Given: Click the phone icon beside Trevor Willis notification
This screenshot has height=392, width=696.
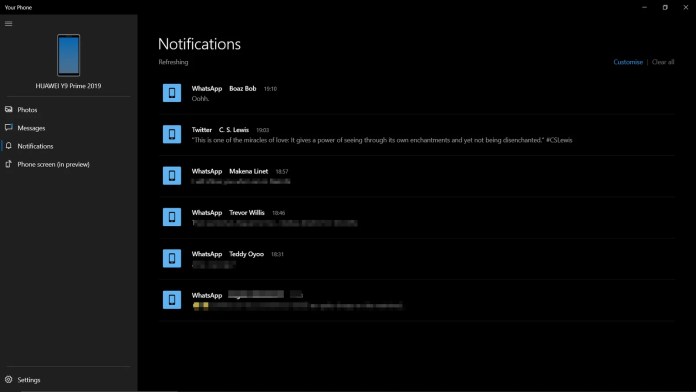Looking at the screenshot, I should click(172, 217).
